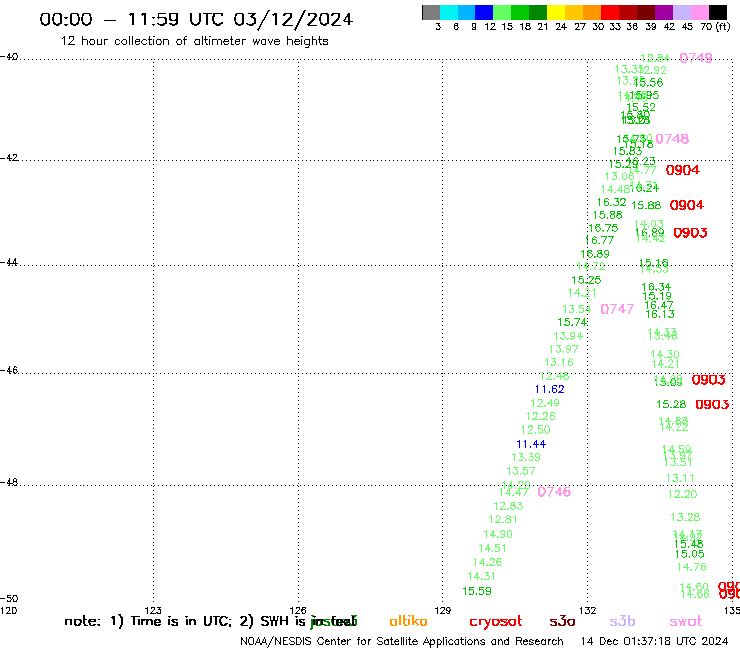Click the pink swot time label 0748

pos(672,139)
